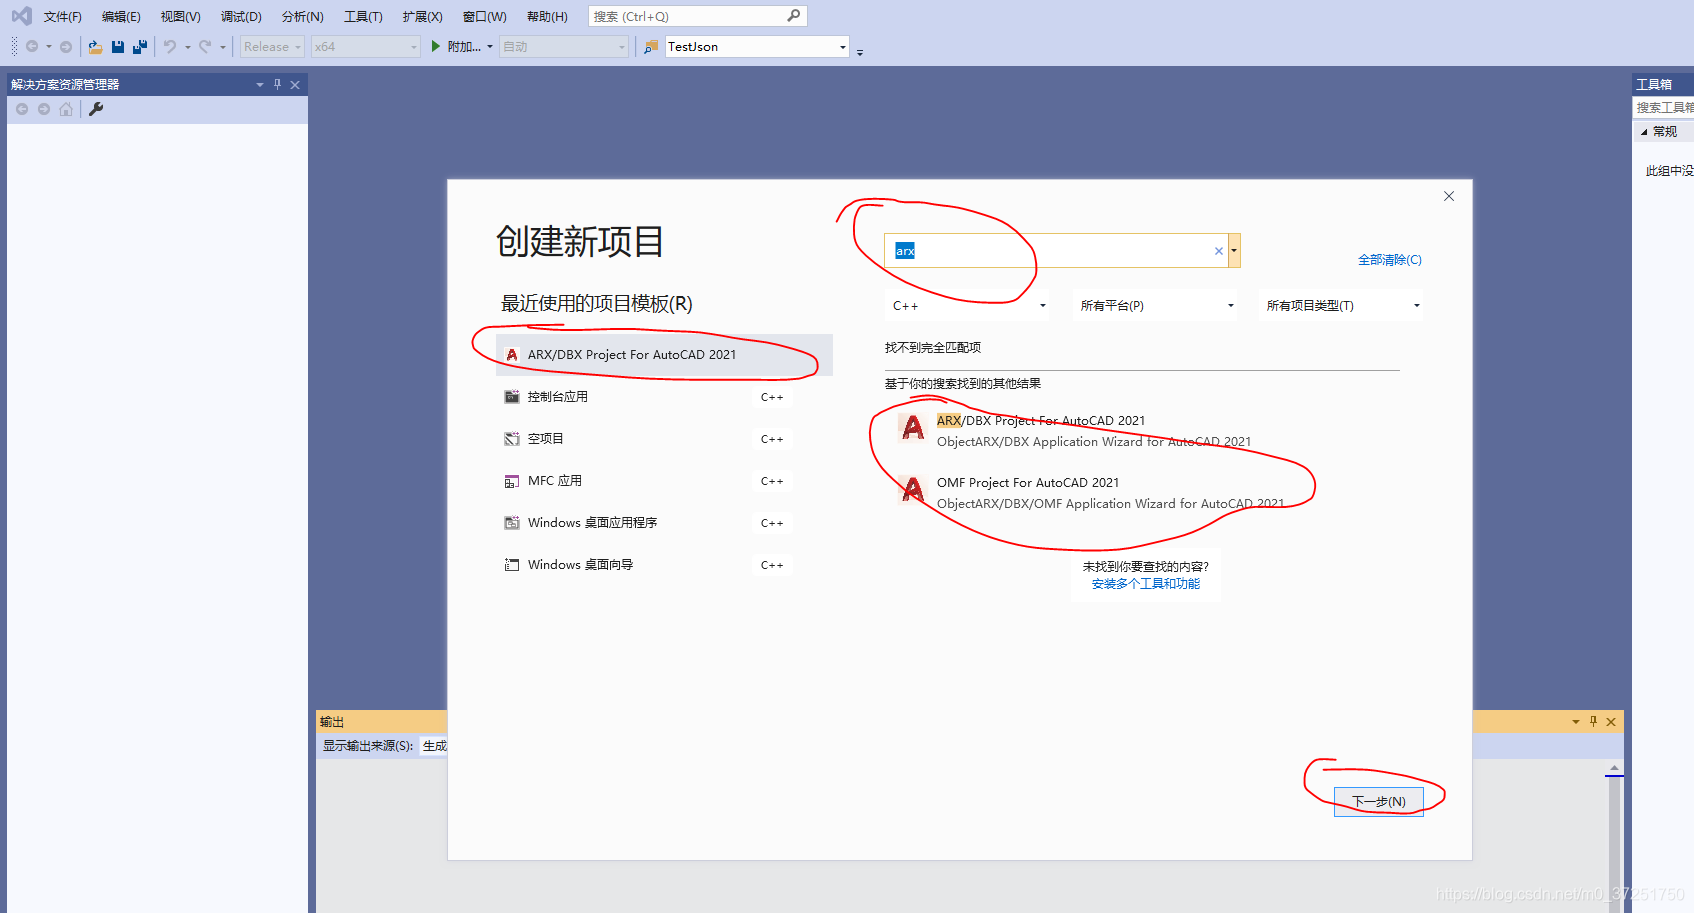
Task: Click the Save All toolbar icon
Action: point(140,46)
